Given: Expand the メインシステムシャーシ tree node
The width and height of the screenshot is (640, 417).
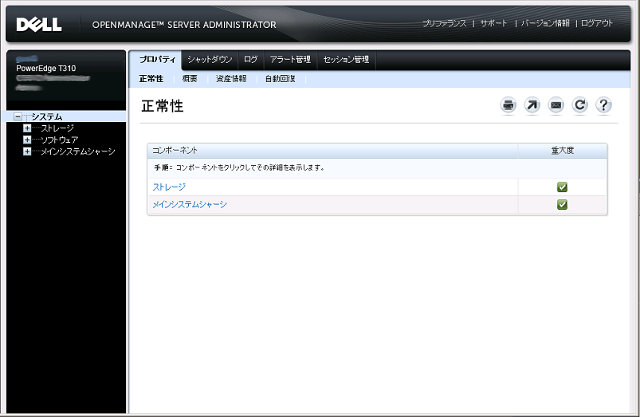Looking at the screenshot, I should pos(27,152).
